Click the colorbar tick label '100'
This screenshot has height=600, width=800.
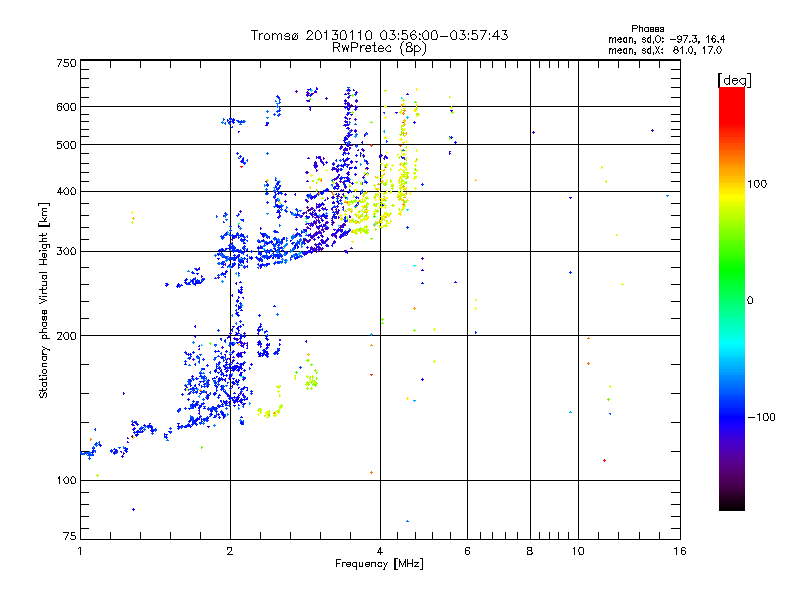757,184
